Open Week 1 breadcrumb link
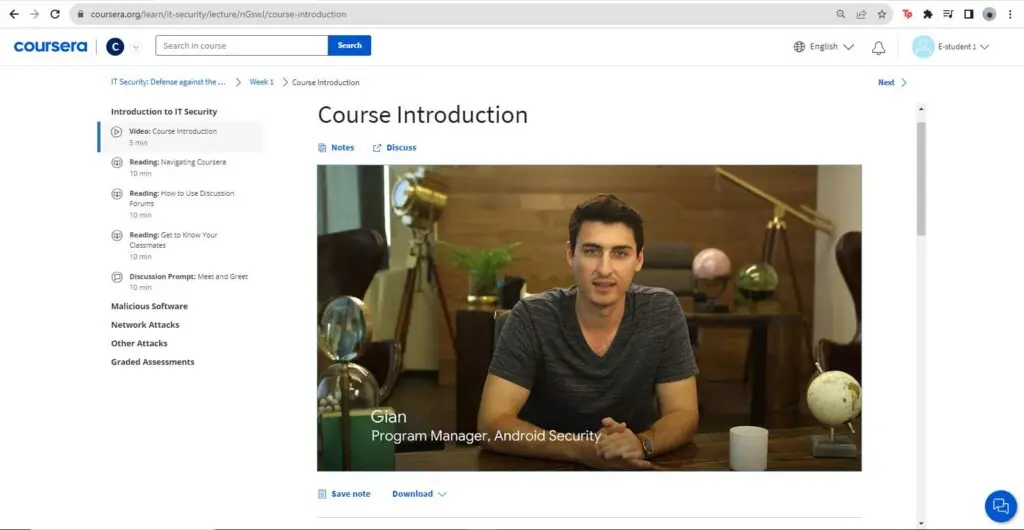Viewport: 1024px width, 530px height. (262, 82)
